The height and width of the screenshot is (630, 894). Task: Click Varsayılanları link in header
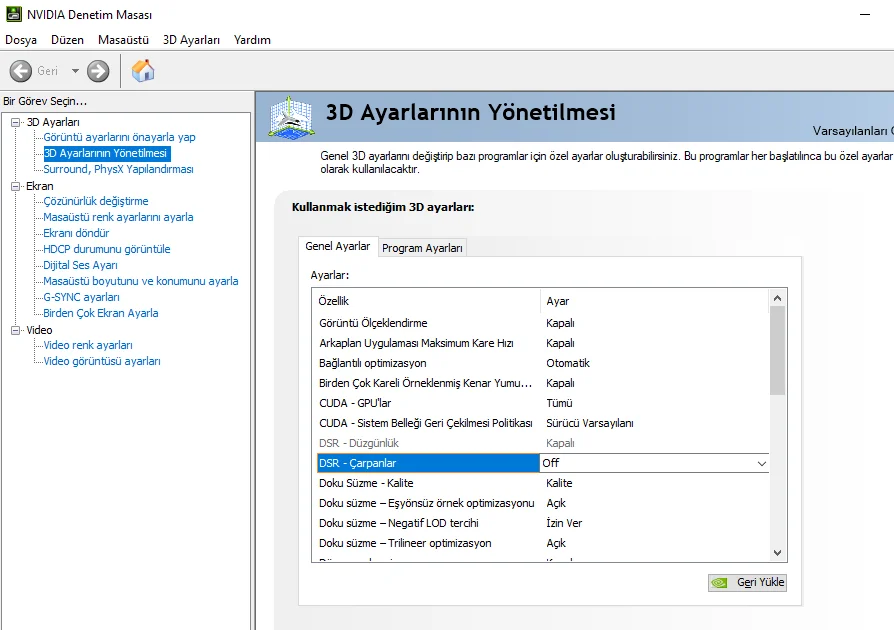[x=853, y=131]
